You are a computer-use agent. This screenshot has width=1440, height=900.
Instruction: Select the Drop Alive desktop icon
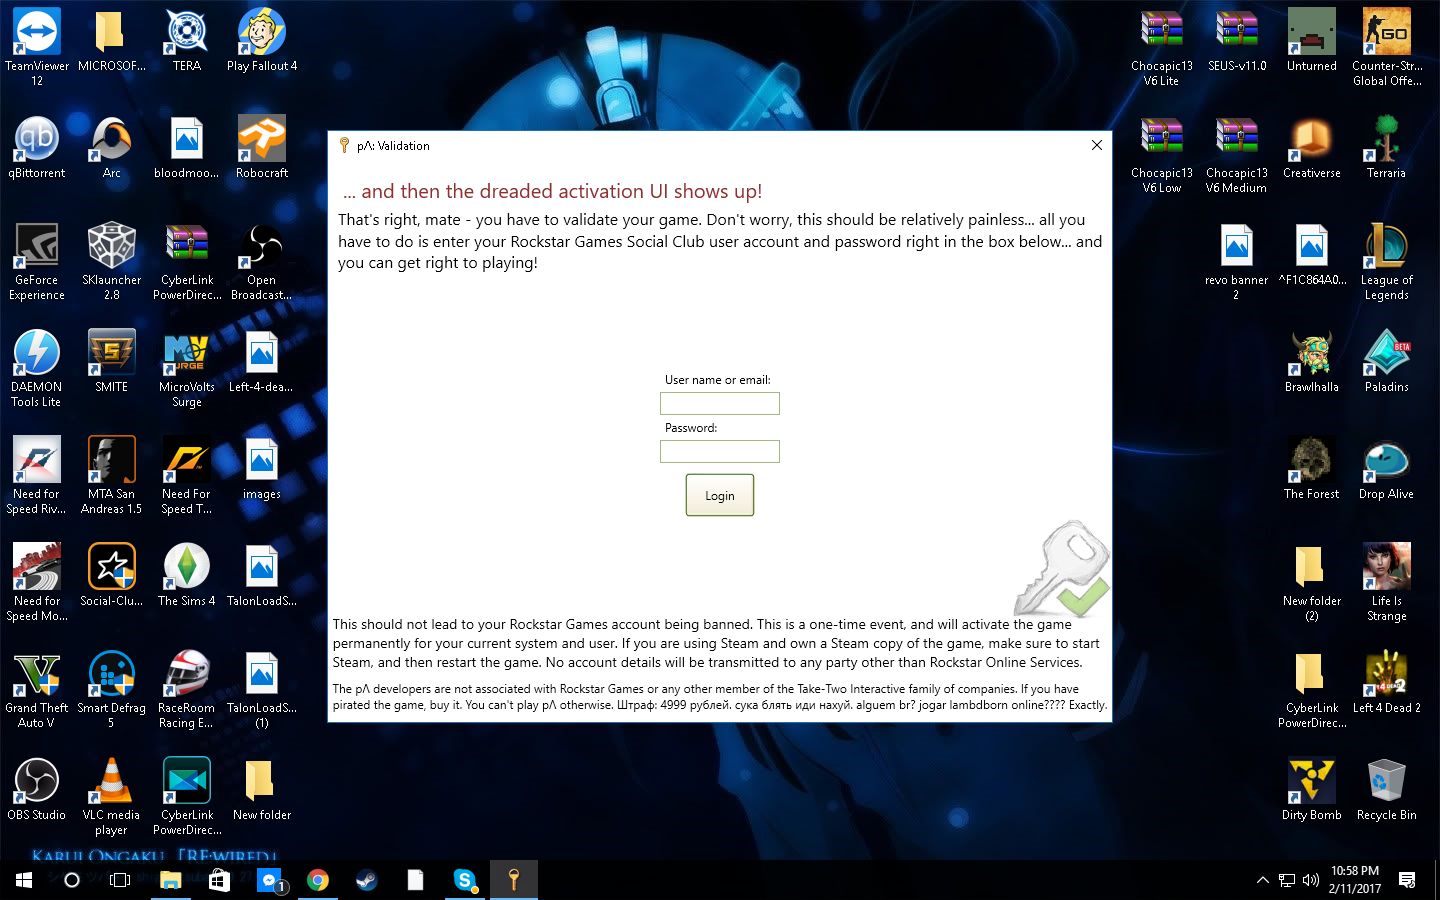click(1387, 469)
